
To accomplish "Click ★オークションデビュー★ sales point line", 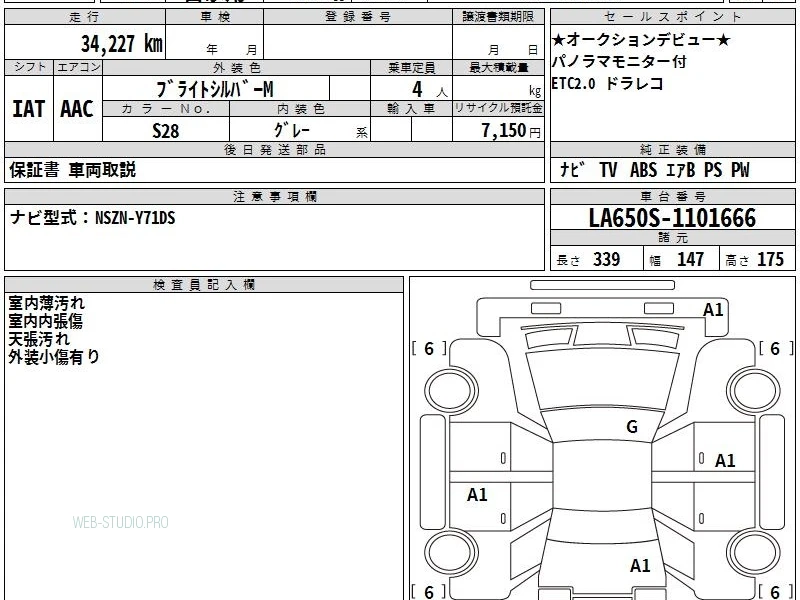I will 641,39.
